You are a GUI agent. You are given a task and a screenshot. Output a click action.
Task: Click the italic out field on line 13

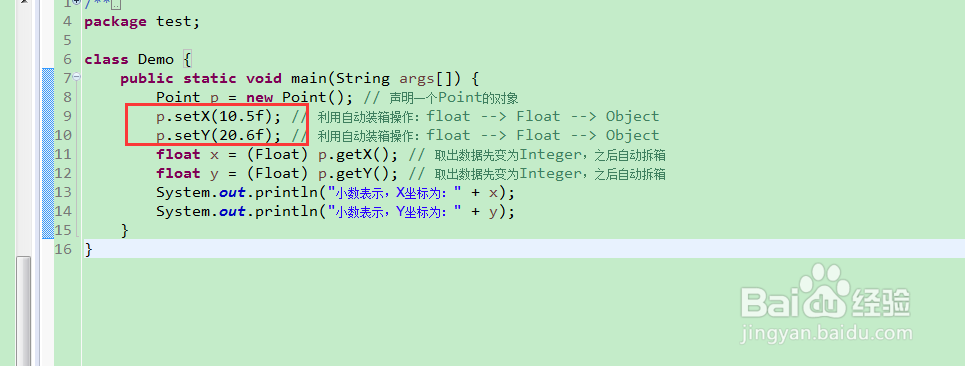[x=233, y=193]
